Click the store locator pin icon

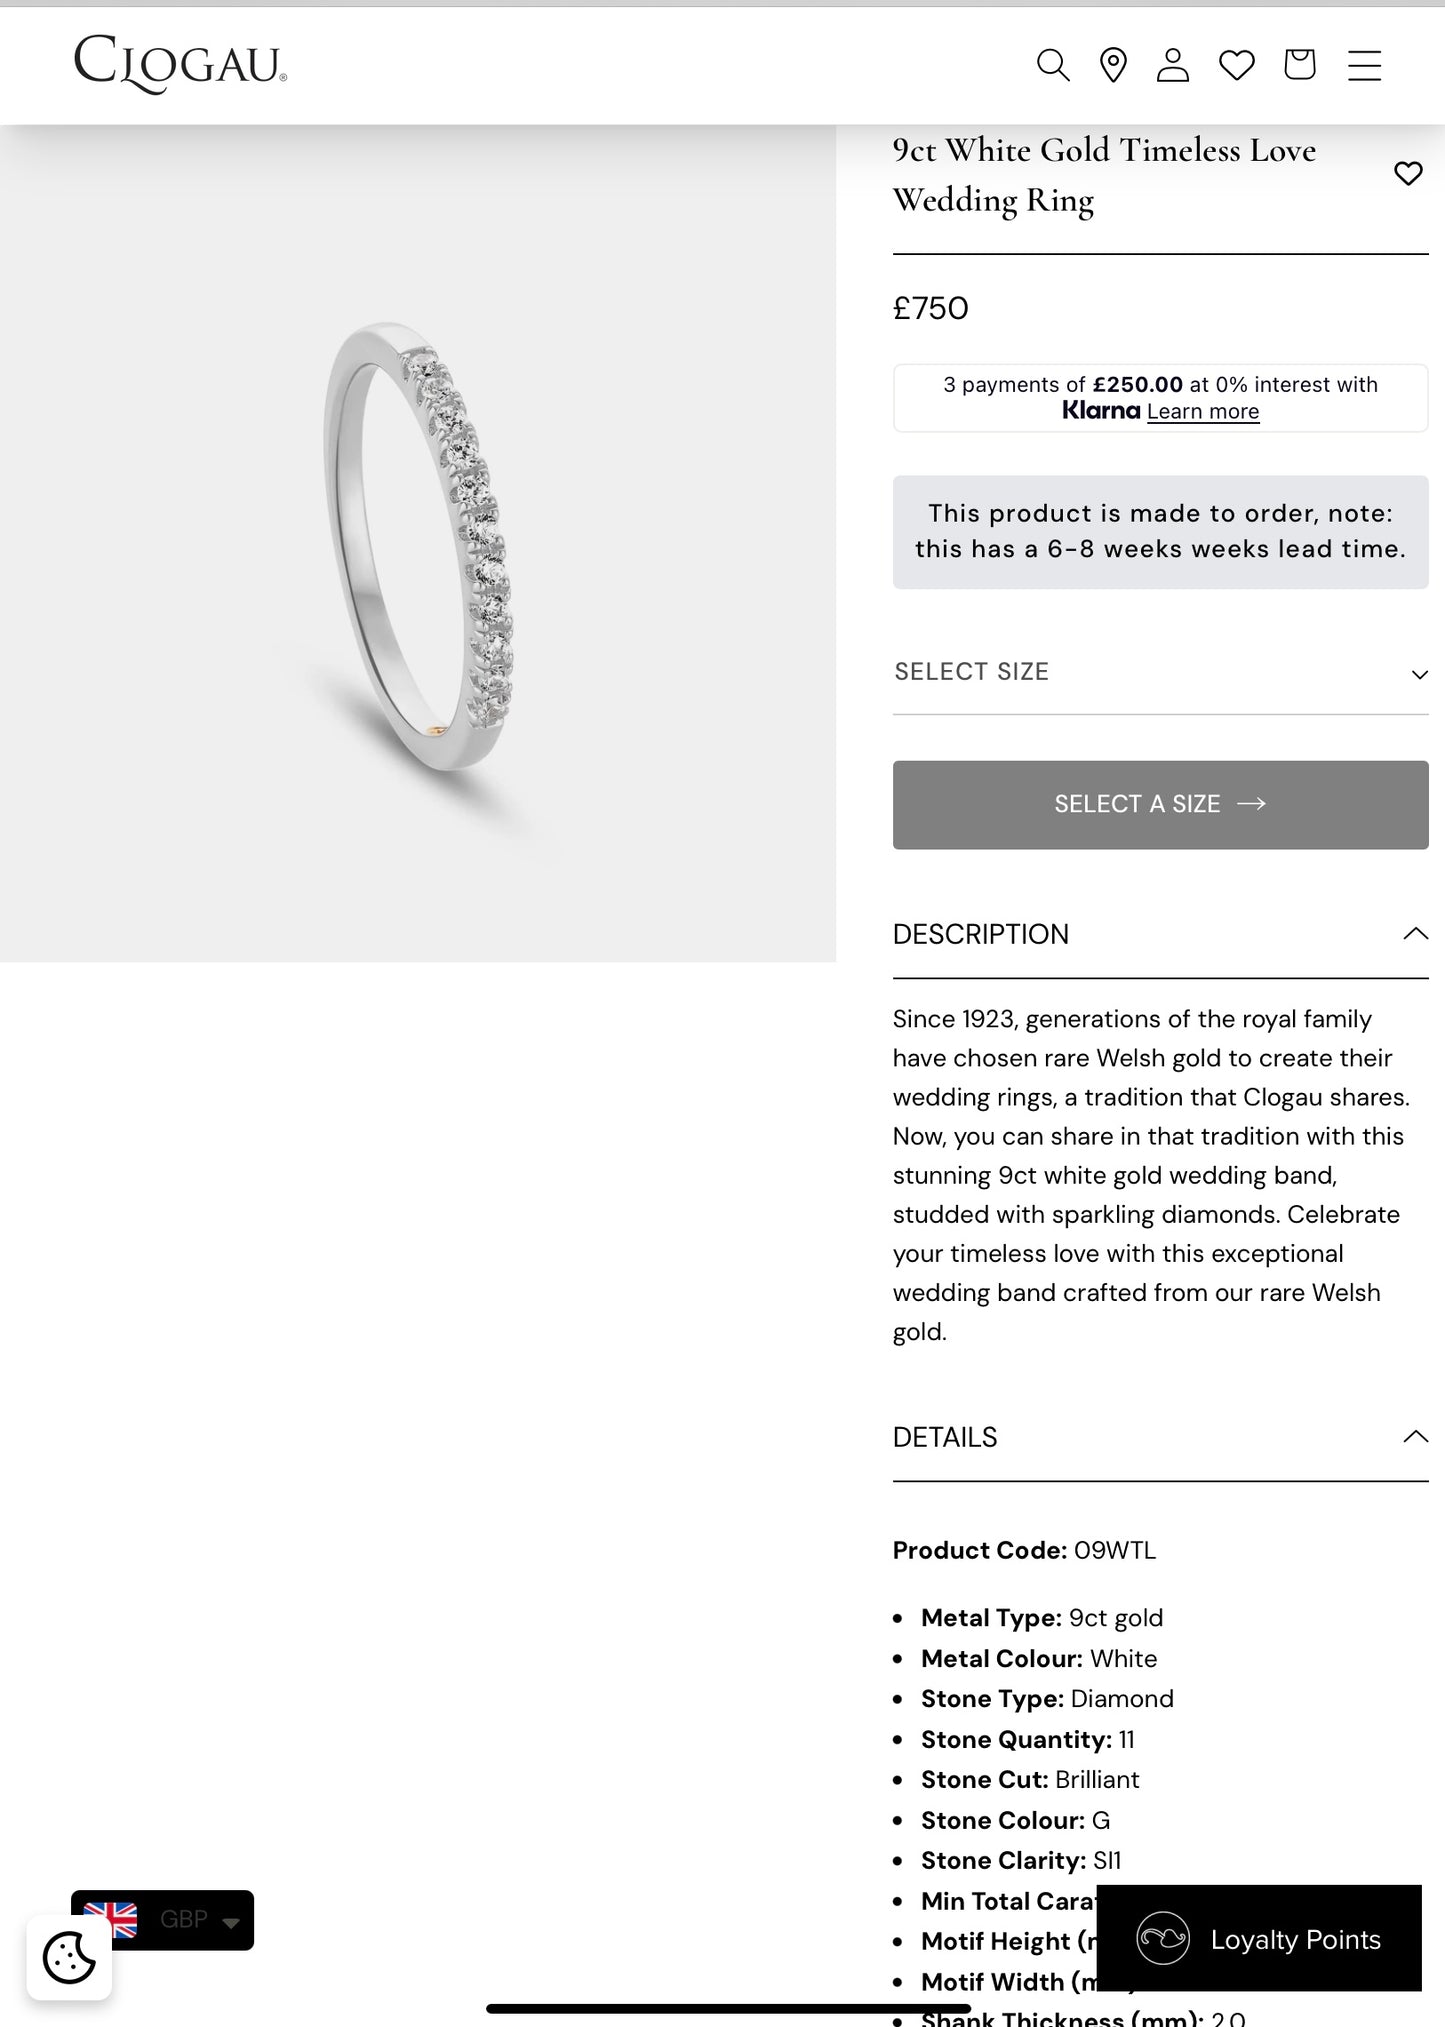1113,65
